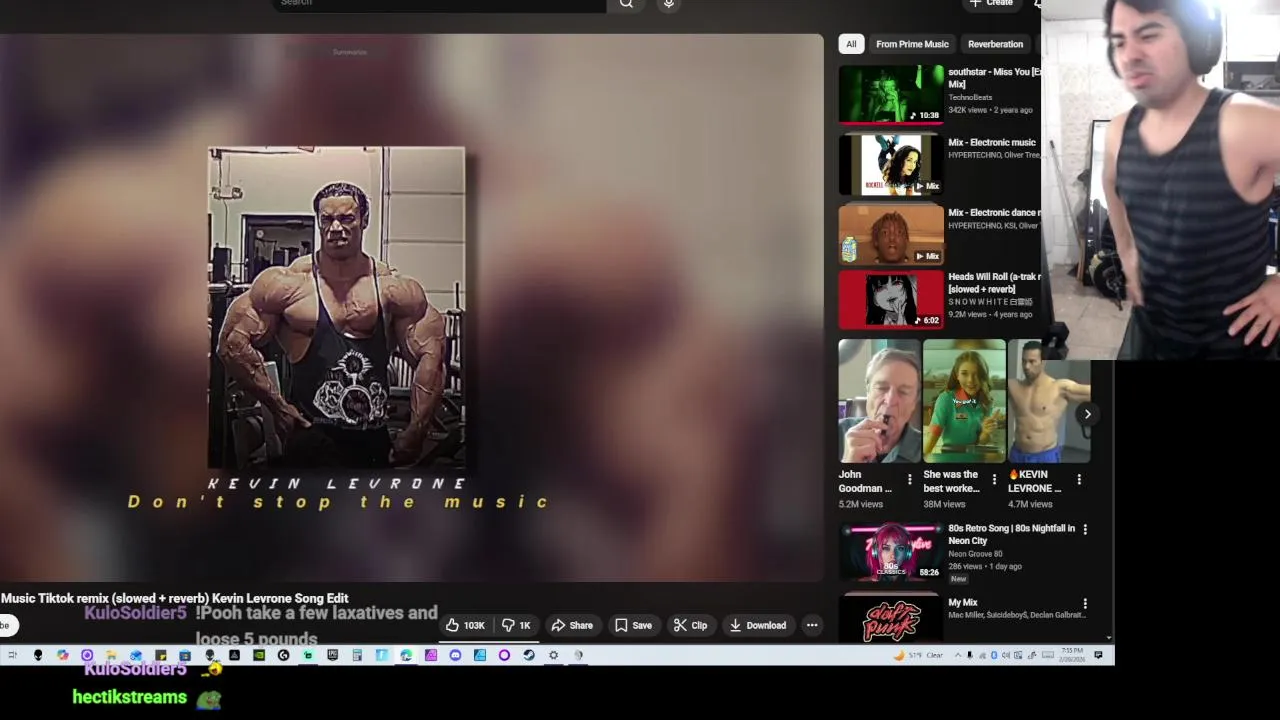This screenshot has height=720, width=1280.
Task: Open clock showing 7:55 PM
Action: (1072, 655)
